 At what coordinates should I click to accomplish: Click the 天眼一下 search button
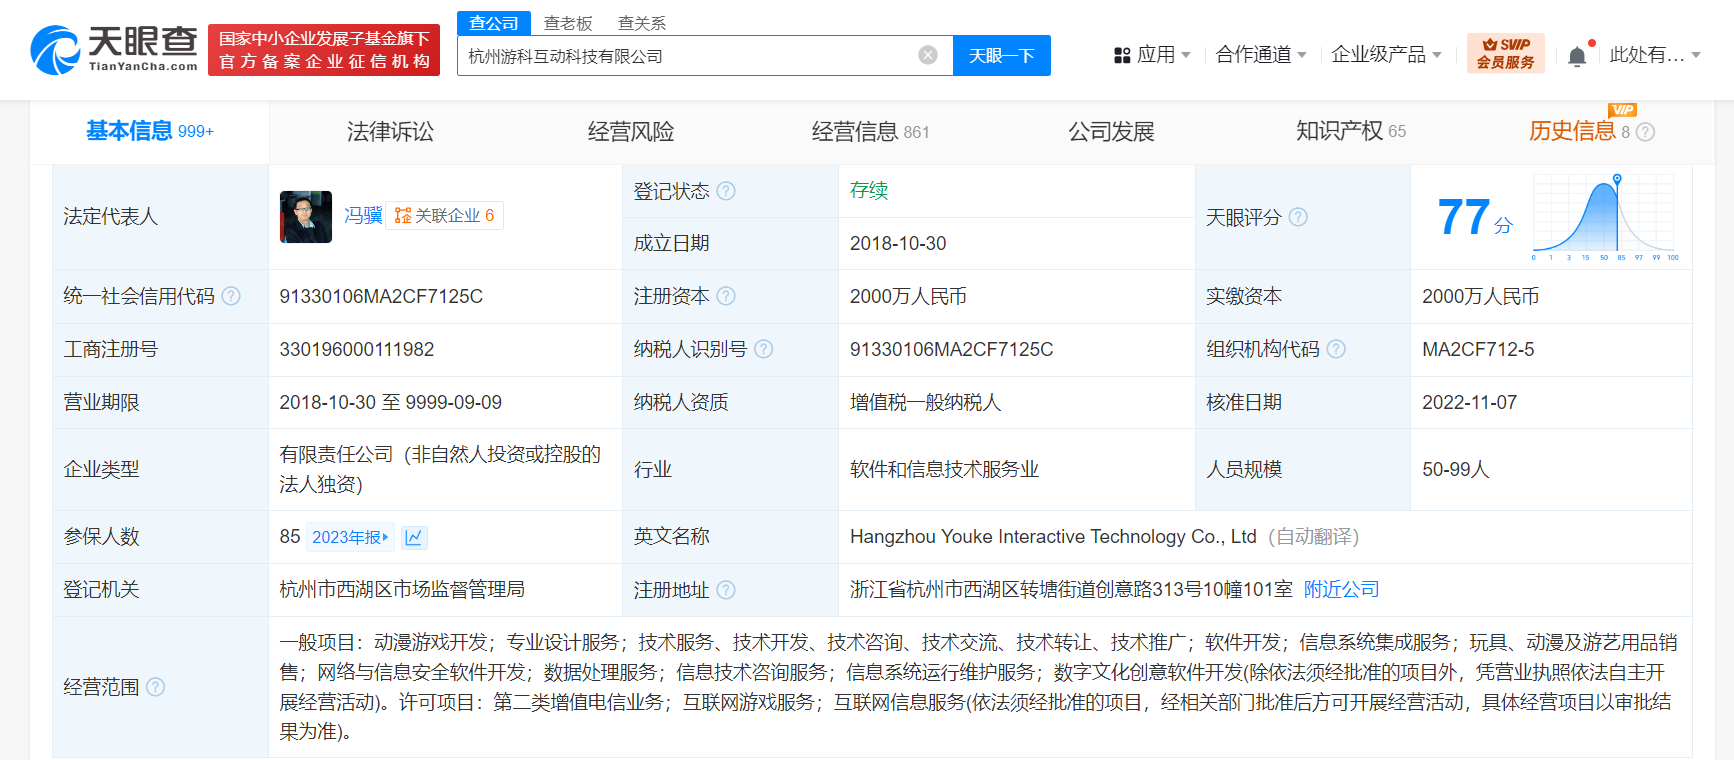[1001, 56]
